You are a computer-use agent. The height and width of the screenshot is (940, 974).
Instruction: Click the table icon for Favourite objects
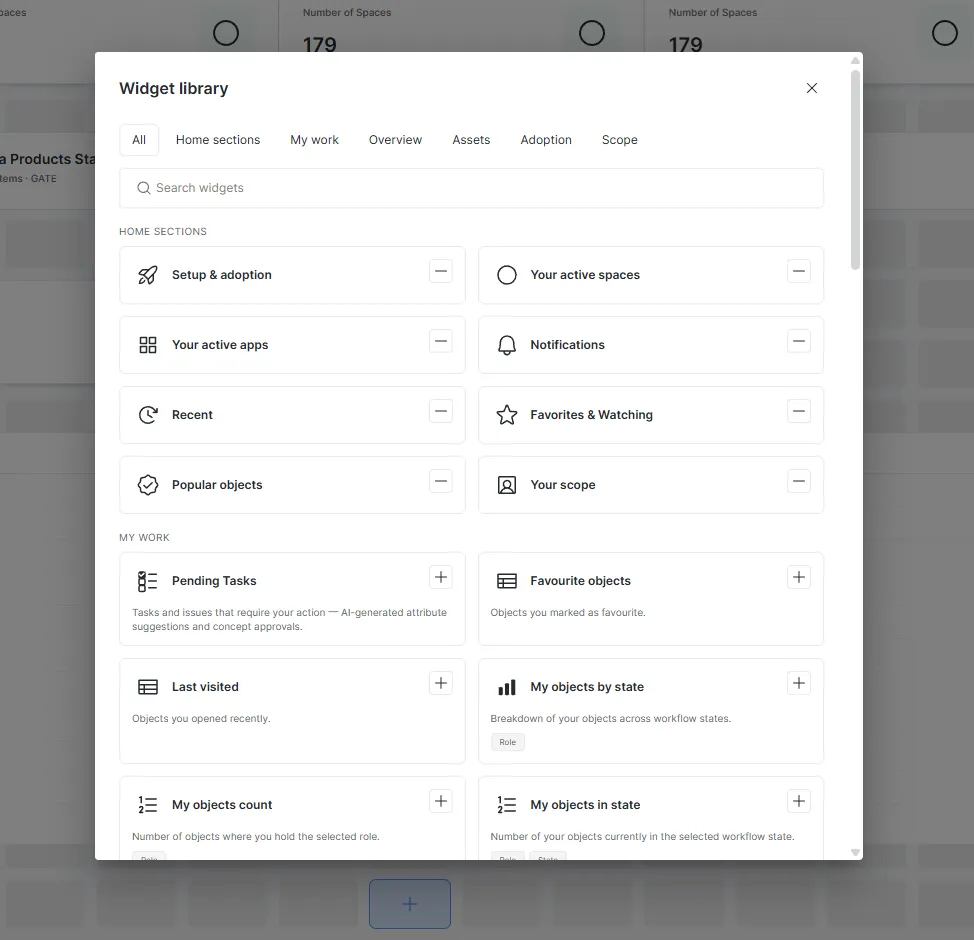507,581
